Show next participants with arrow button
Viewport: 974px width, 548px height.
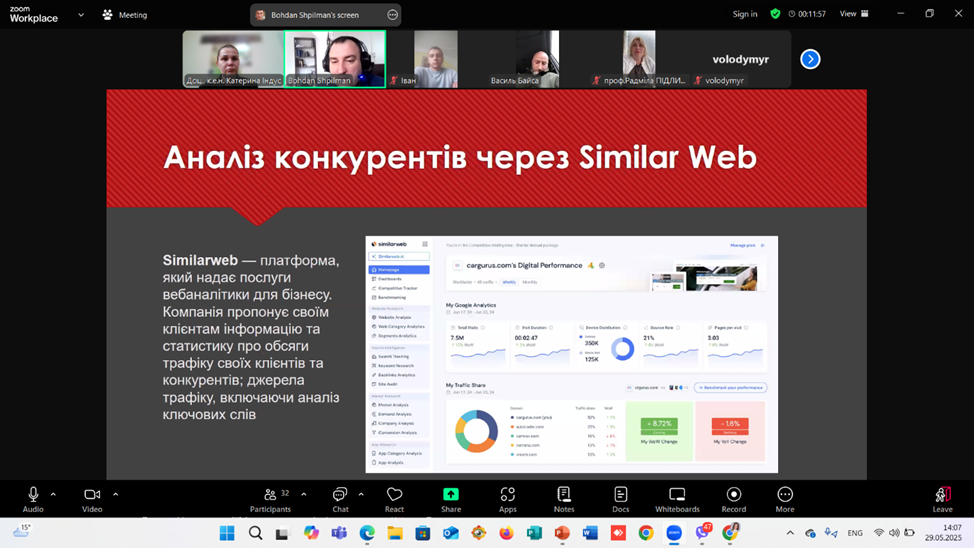point(810,59)
